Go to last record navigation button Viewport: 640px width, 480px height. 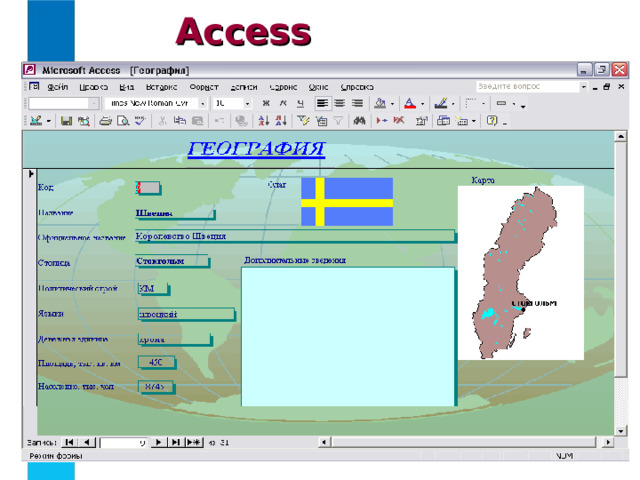pos(176,442)
